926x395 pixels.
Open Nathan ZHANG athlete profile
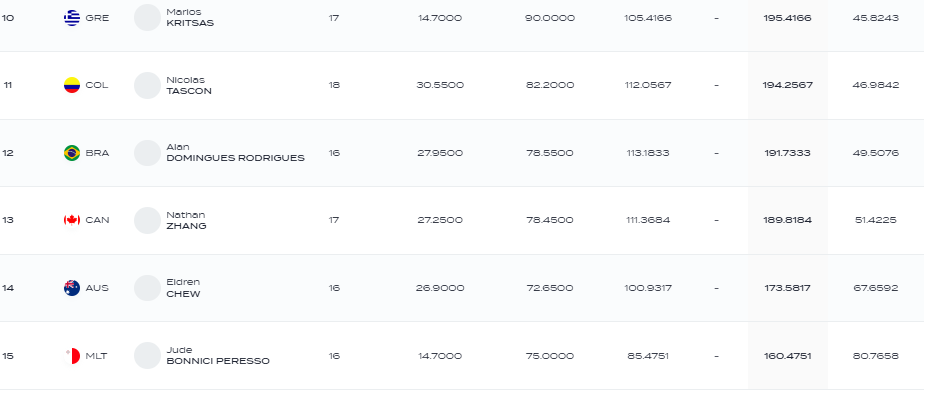187,220
